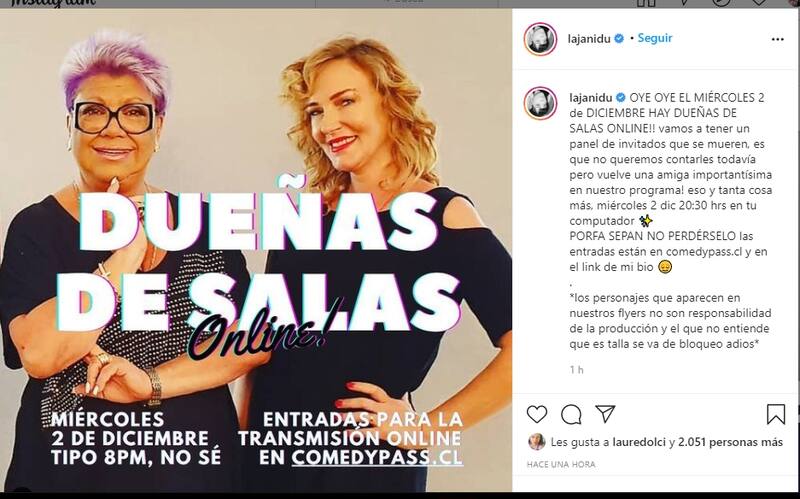Click lajanidu username in the caption
Image resolution: width=800 pixels, height=499 pixels.
point(591,97)
